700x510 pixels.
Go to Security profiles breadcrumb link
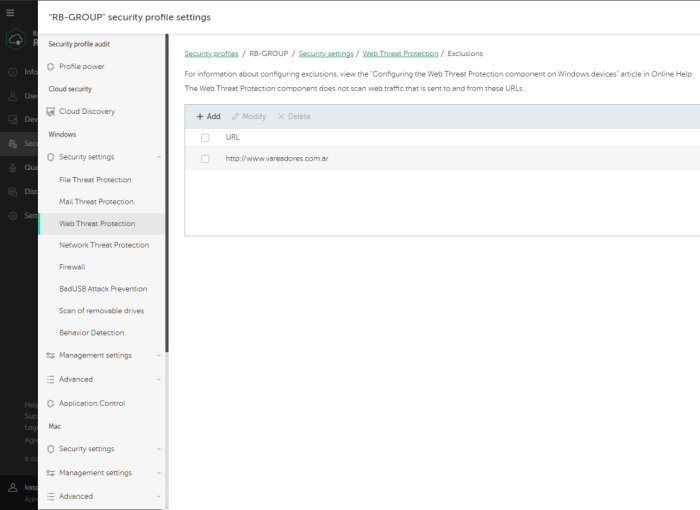211,54
